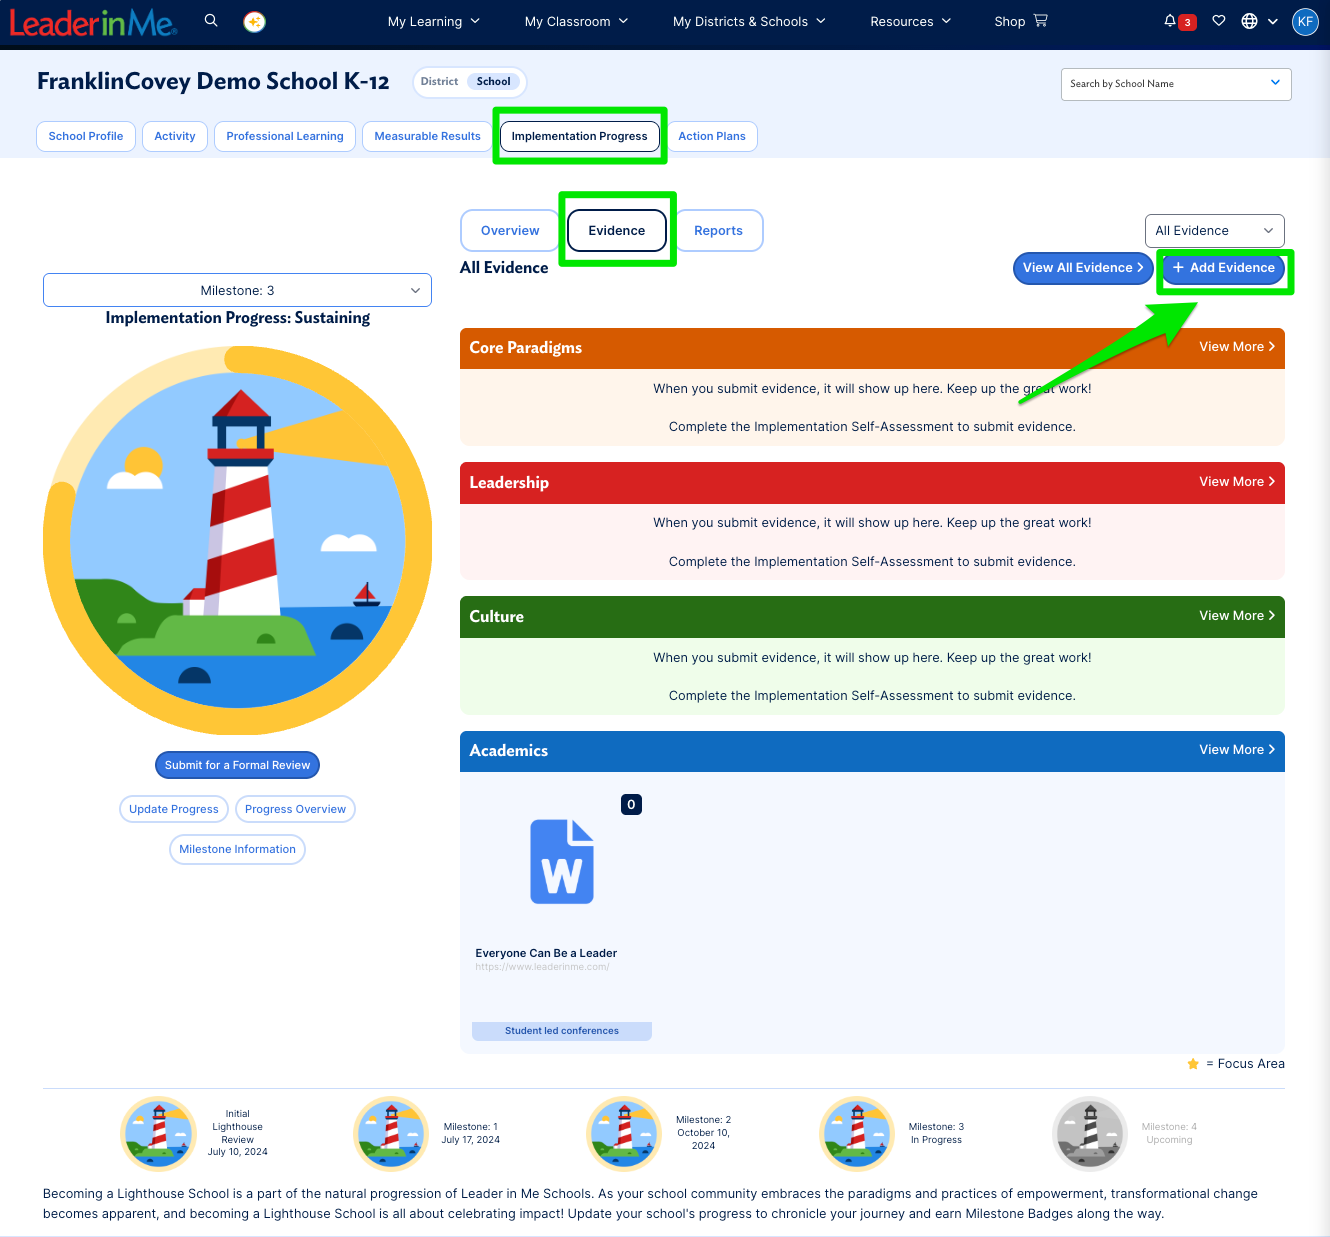Open the leaderinme.com evidence URL
1330x1237 pixels.
tap(542, 967)
